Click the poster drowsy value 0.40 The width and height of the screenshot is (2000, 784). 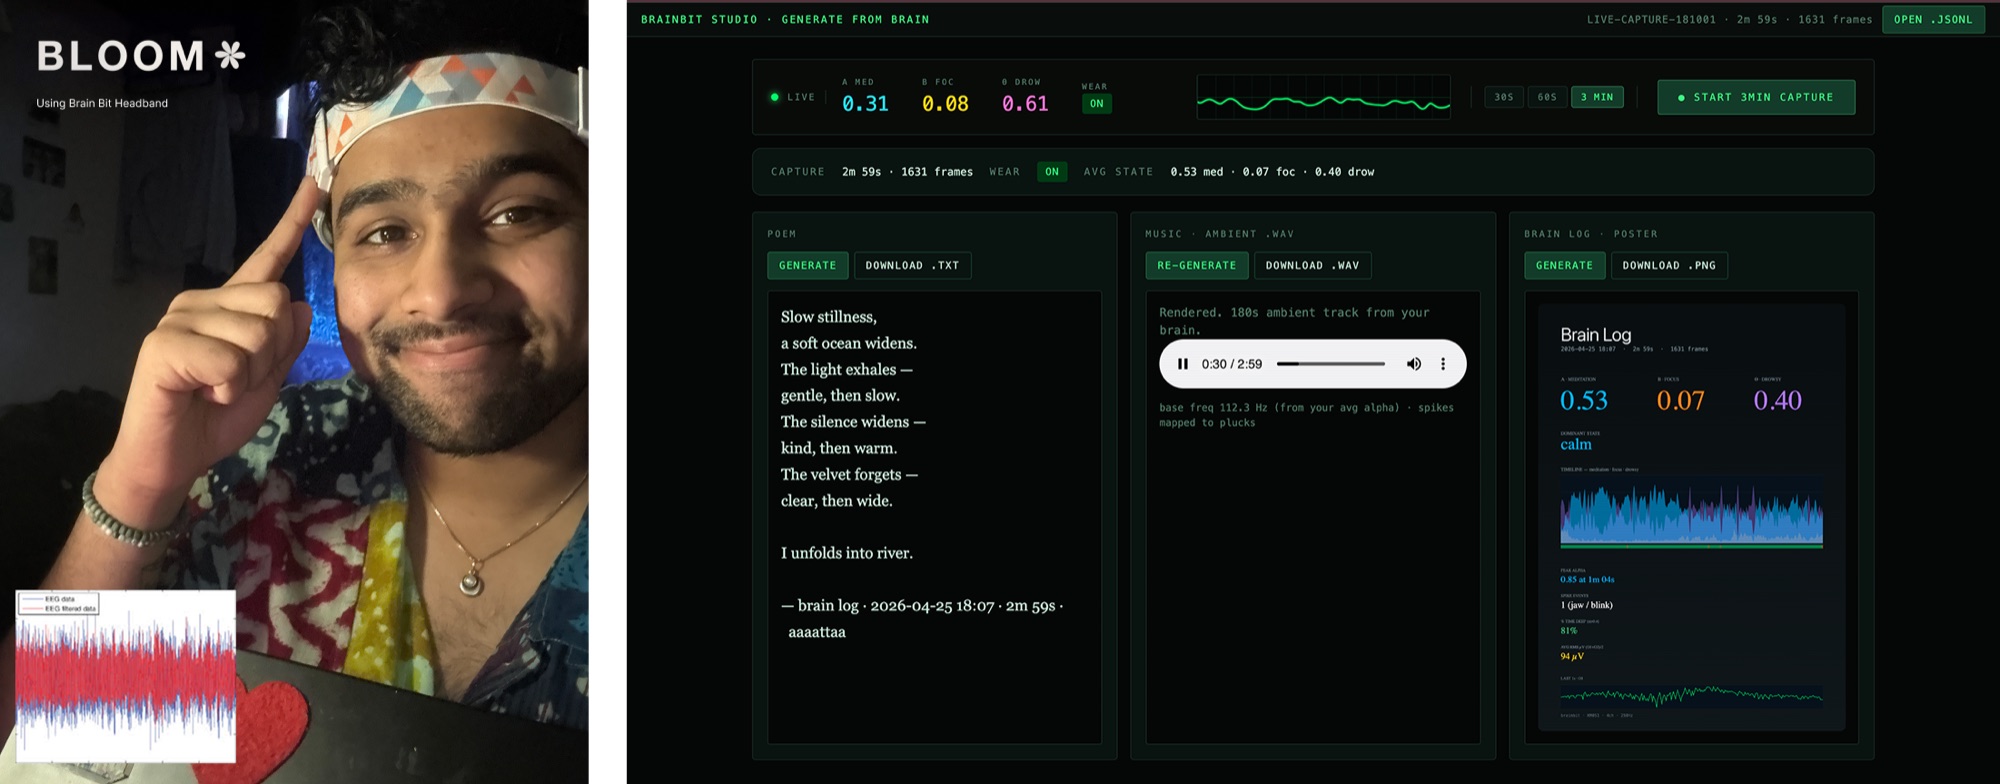(1777, 401)
